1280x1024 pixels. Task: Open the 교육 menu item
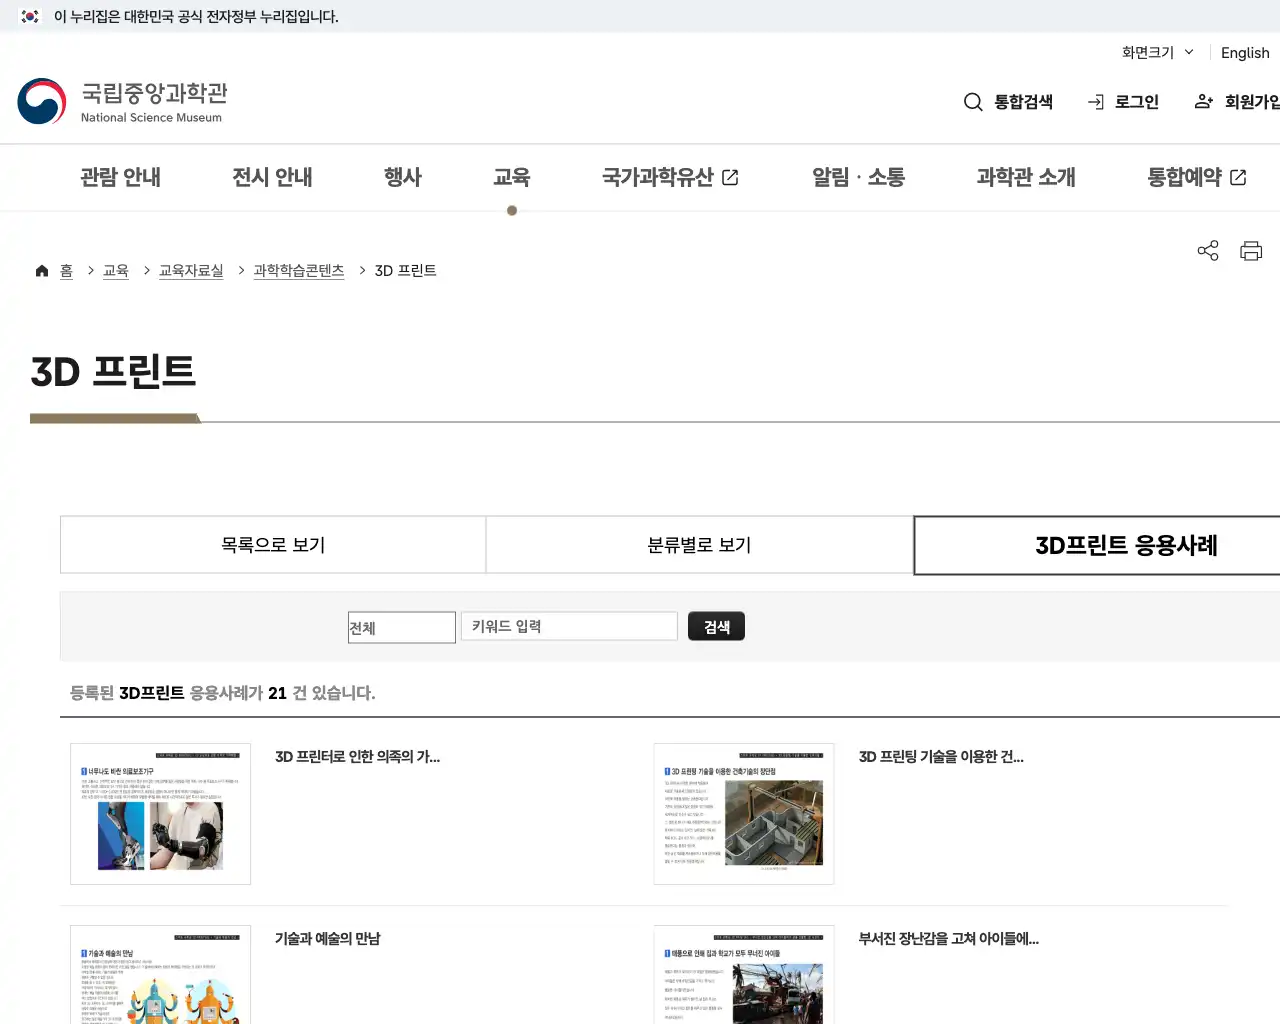coord(512,177)
